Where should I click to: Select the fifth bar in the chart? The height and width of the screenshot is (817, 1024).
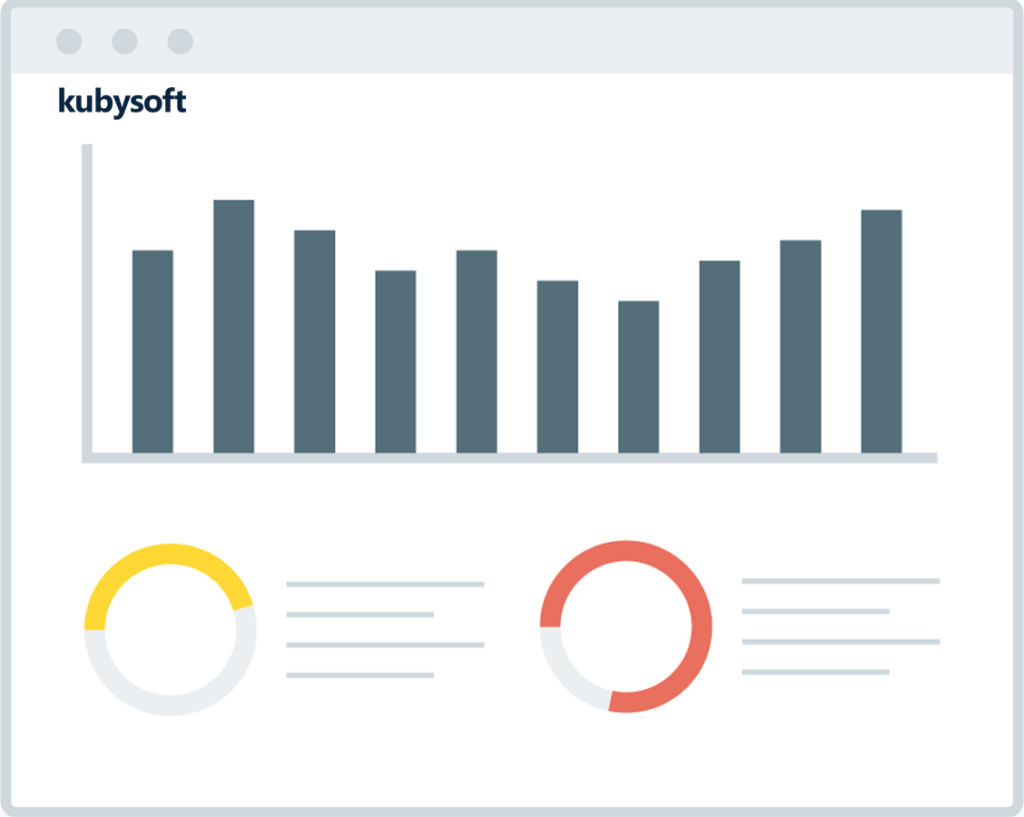point(476,351)
